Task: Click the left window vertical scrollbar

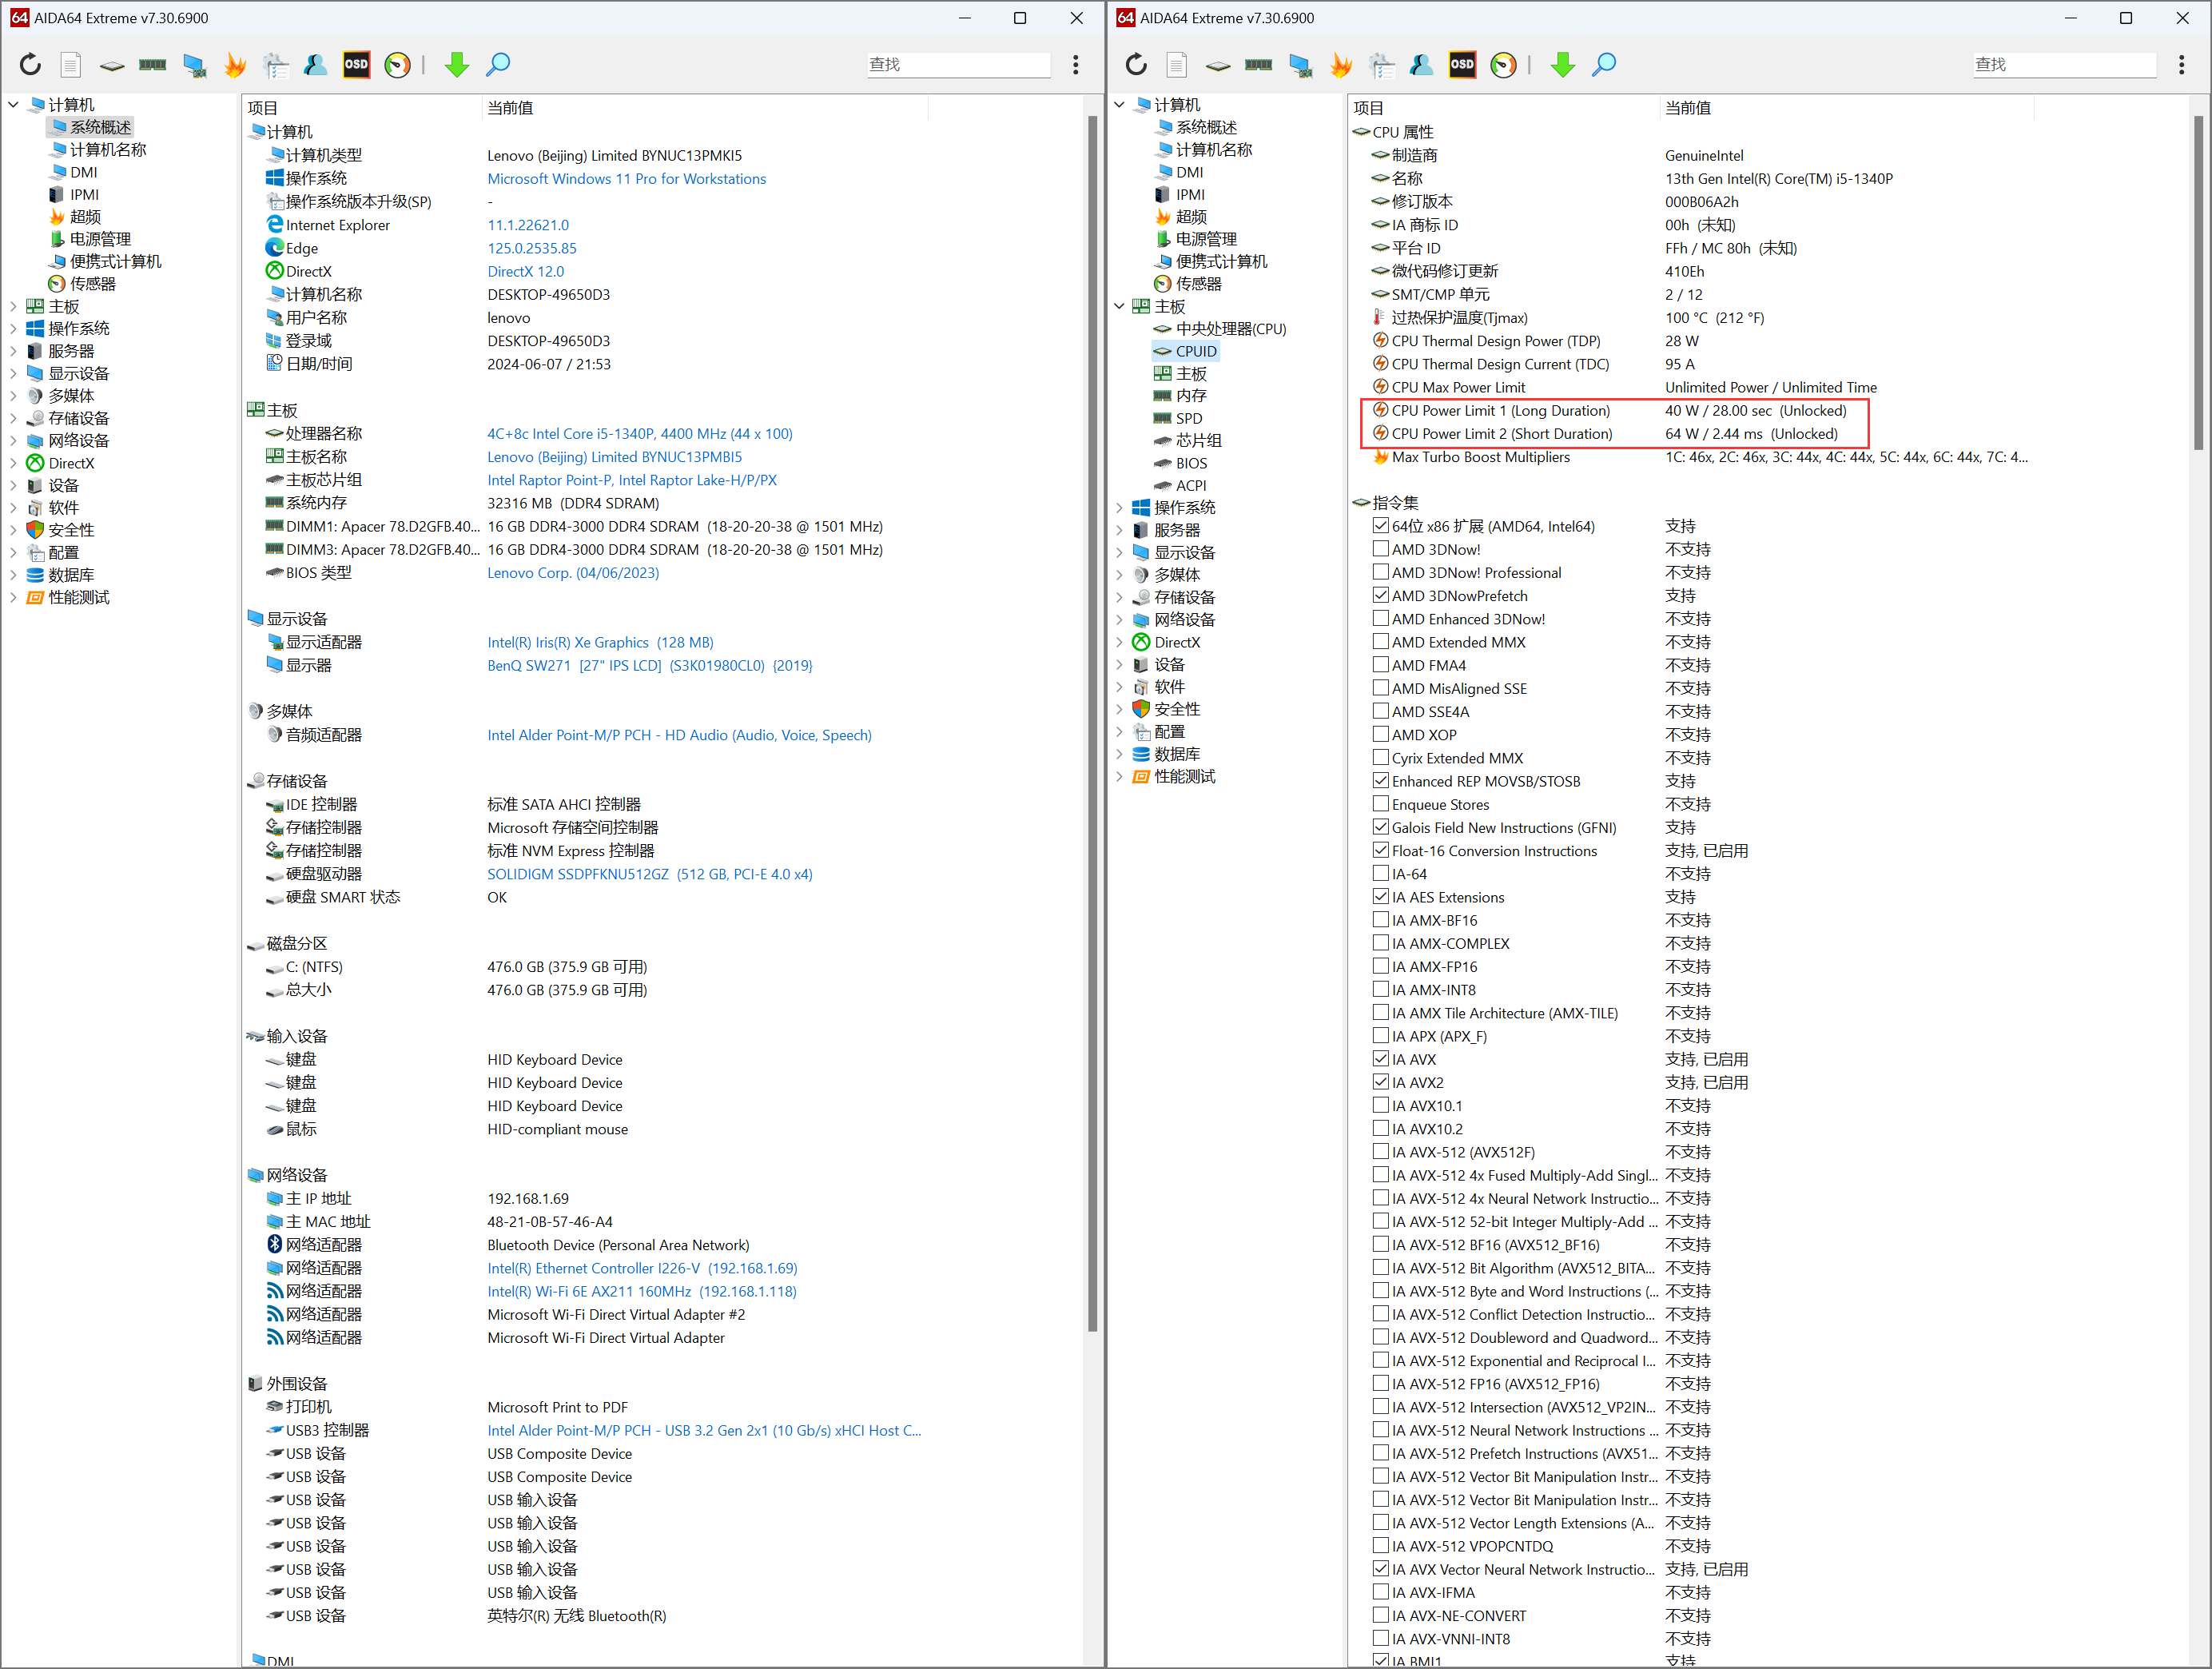Action: pos(1092,720)
